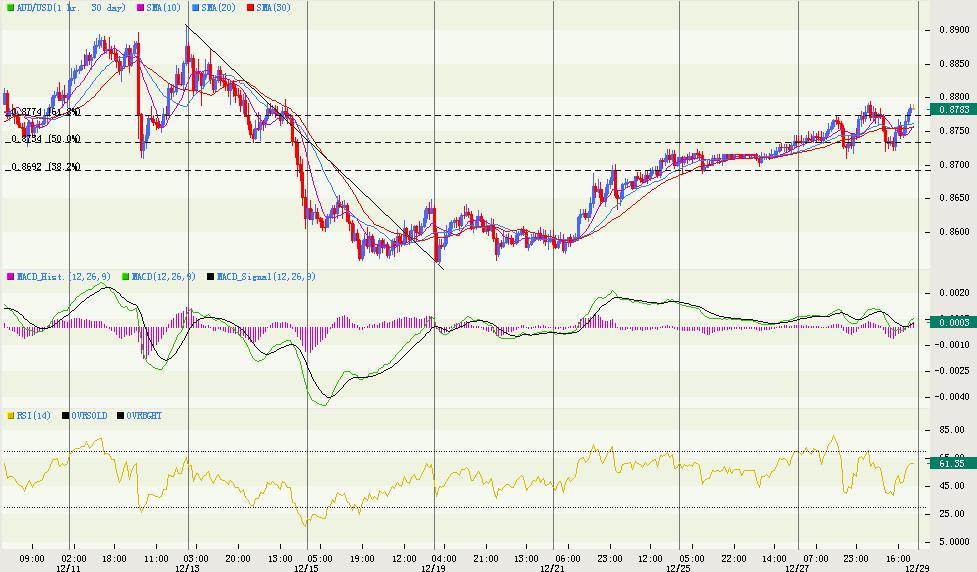Click the -0.0010 MACD axis label

pos(953,345)
